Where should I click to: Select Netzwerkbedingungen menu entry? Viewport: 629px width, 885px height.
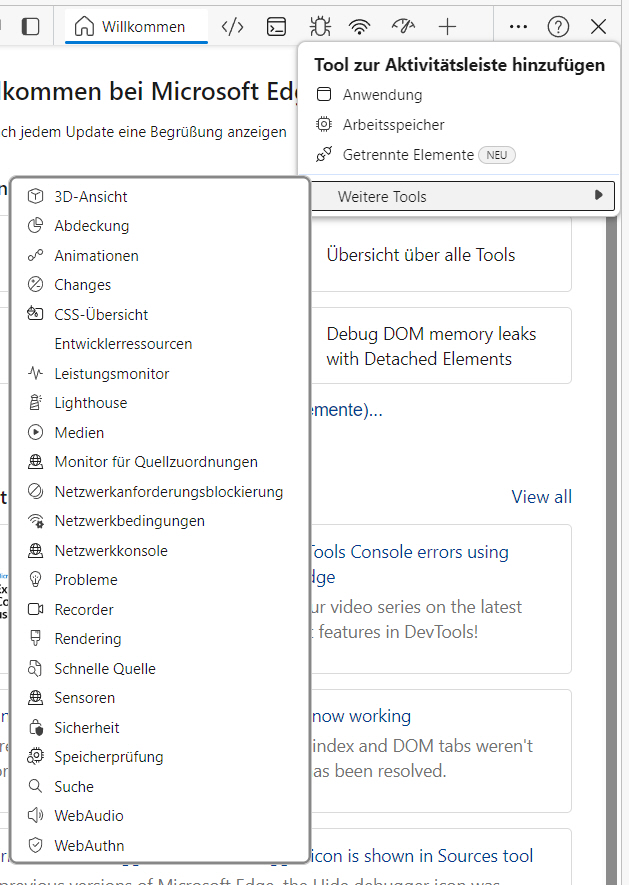coord(129,521)
